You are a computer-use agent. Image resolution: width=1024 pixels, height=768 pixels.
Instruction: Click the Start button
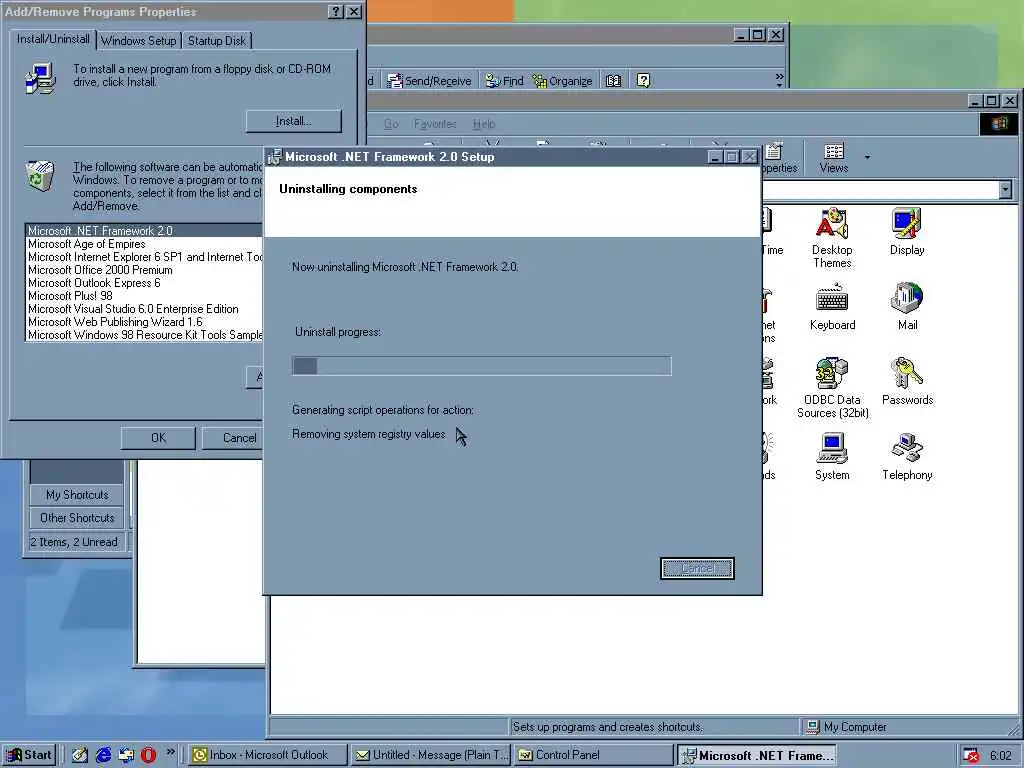29,755
